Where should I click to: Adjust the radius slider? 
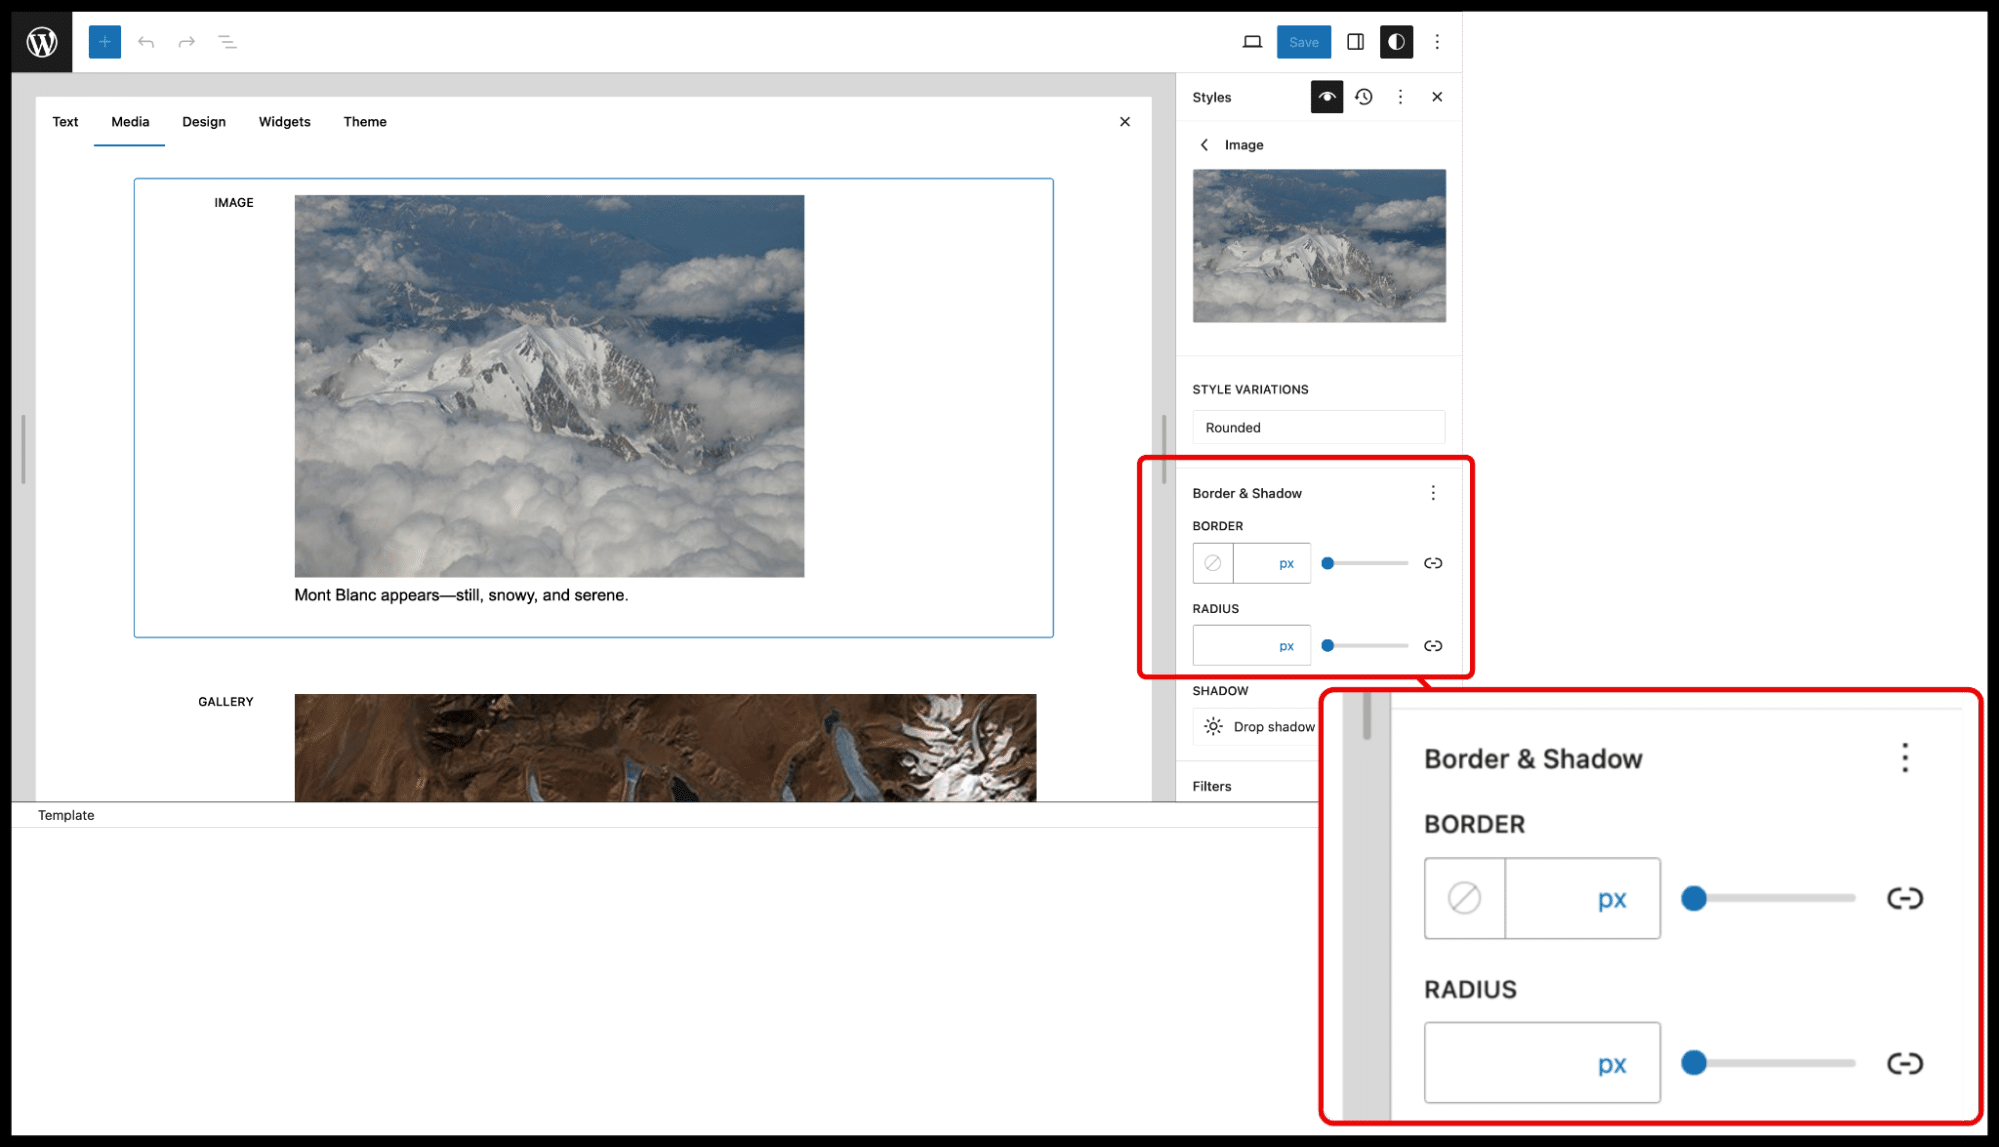click(x=1365, y=646)
